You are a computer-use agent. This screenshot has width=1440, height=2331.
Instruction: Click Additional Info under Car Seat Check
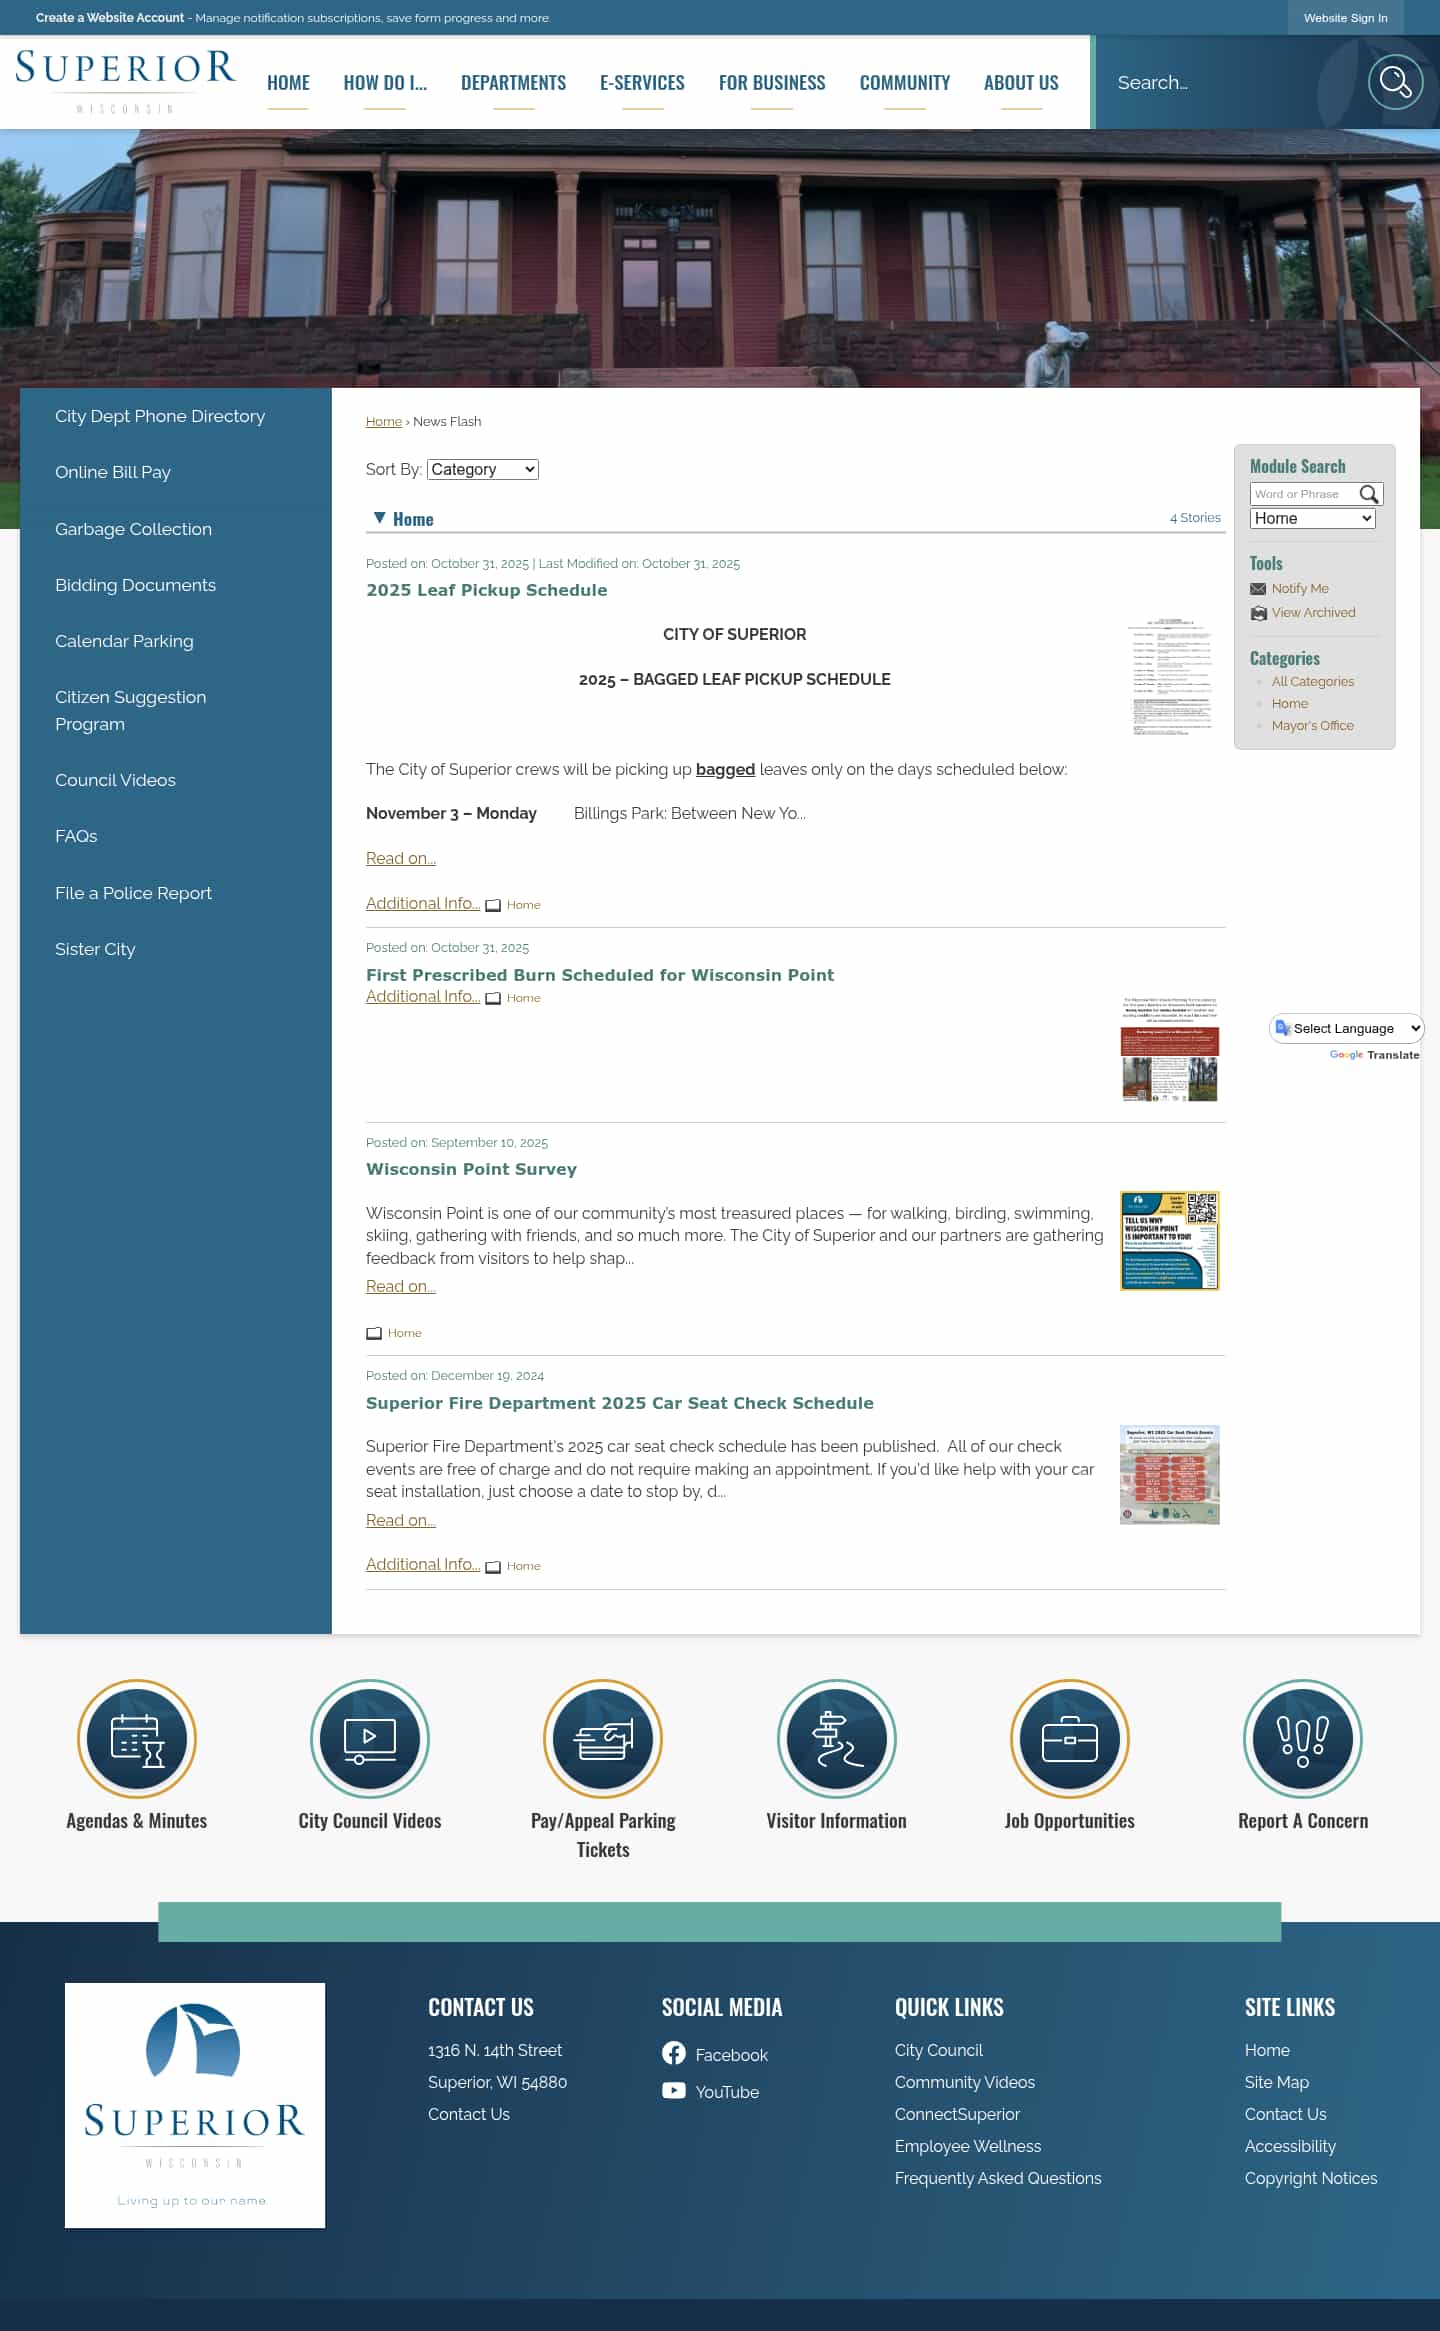point(423,1564)
